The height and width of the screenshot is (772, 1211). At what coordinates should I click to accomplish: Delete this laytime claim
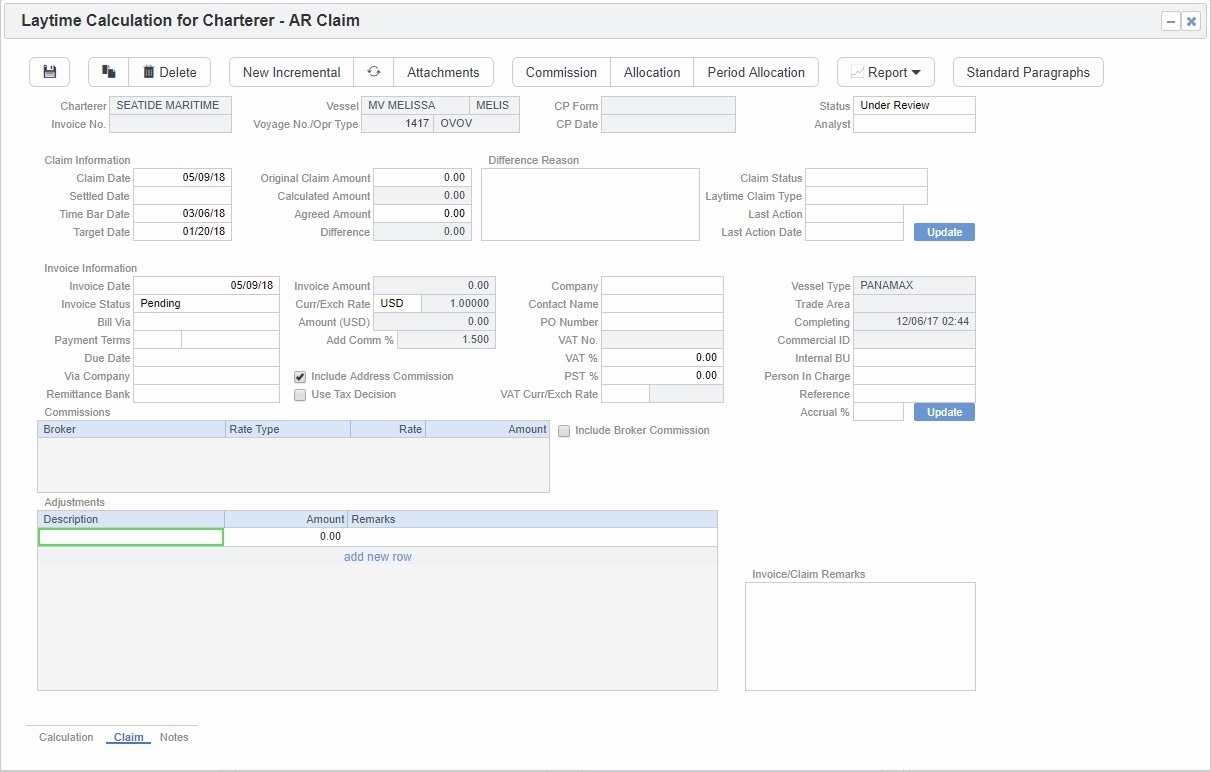pos(170,72)
